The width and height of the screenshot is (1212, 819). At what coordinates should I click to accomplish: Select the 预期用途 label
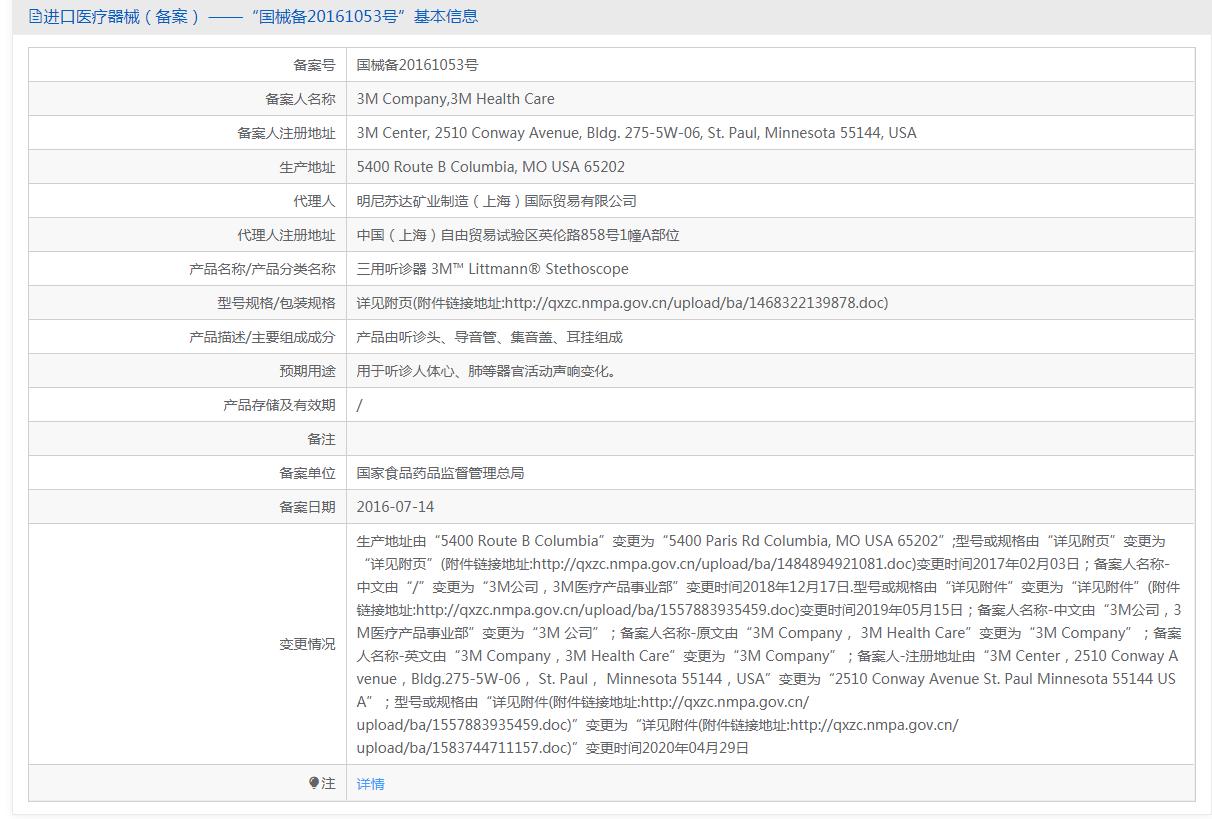coord(307,371)
